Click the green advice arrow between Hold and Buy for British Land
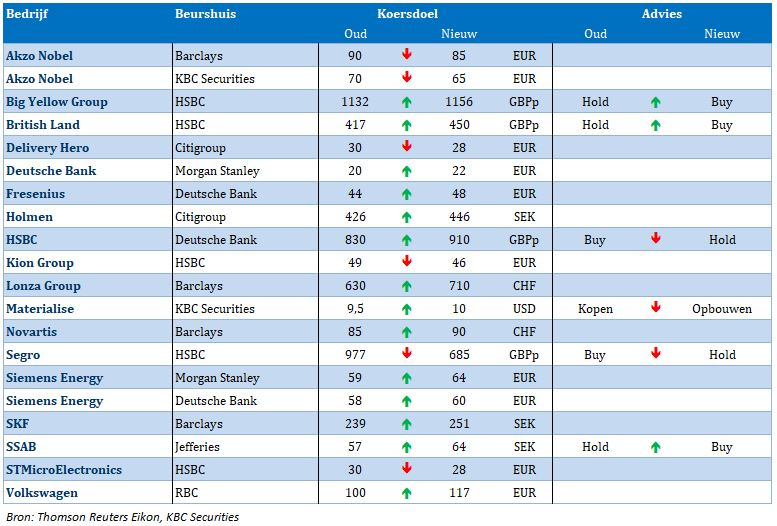The image size is (777, 526). tap(656, 125)
